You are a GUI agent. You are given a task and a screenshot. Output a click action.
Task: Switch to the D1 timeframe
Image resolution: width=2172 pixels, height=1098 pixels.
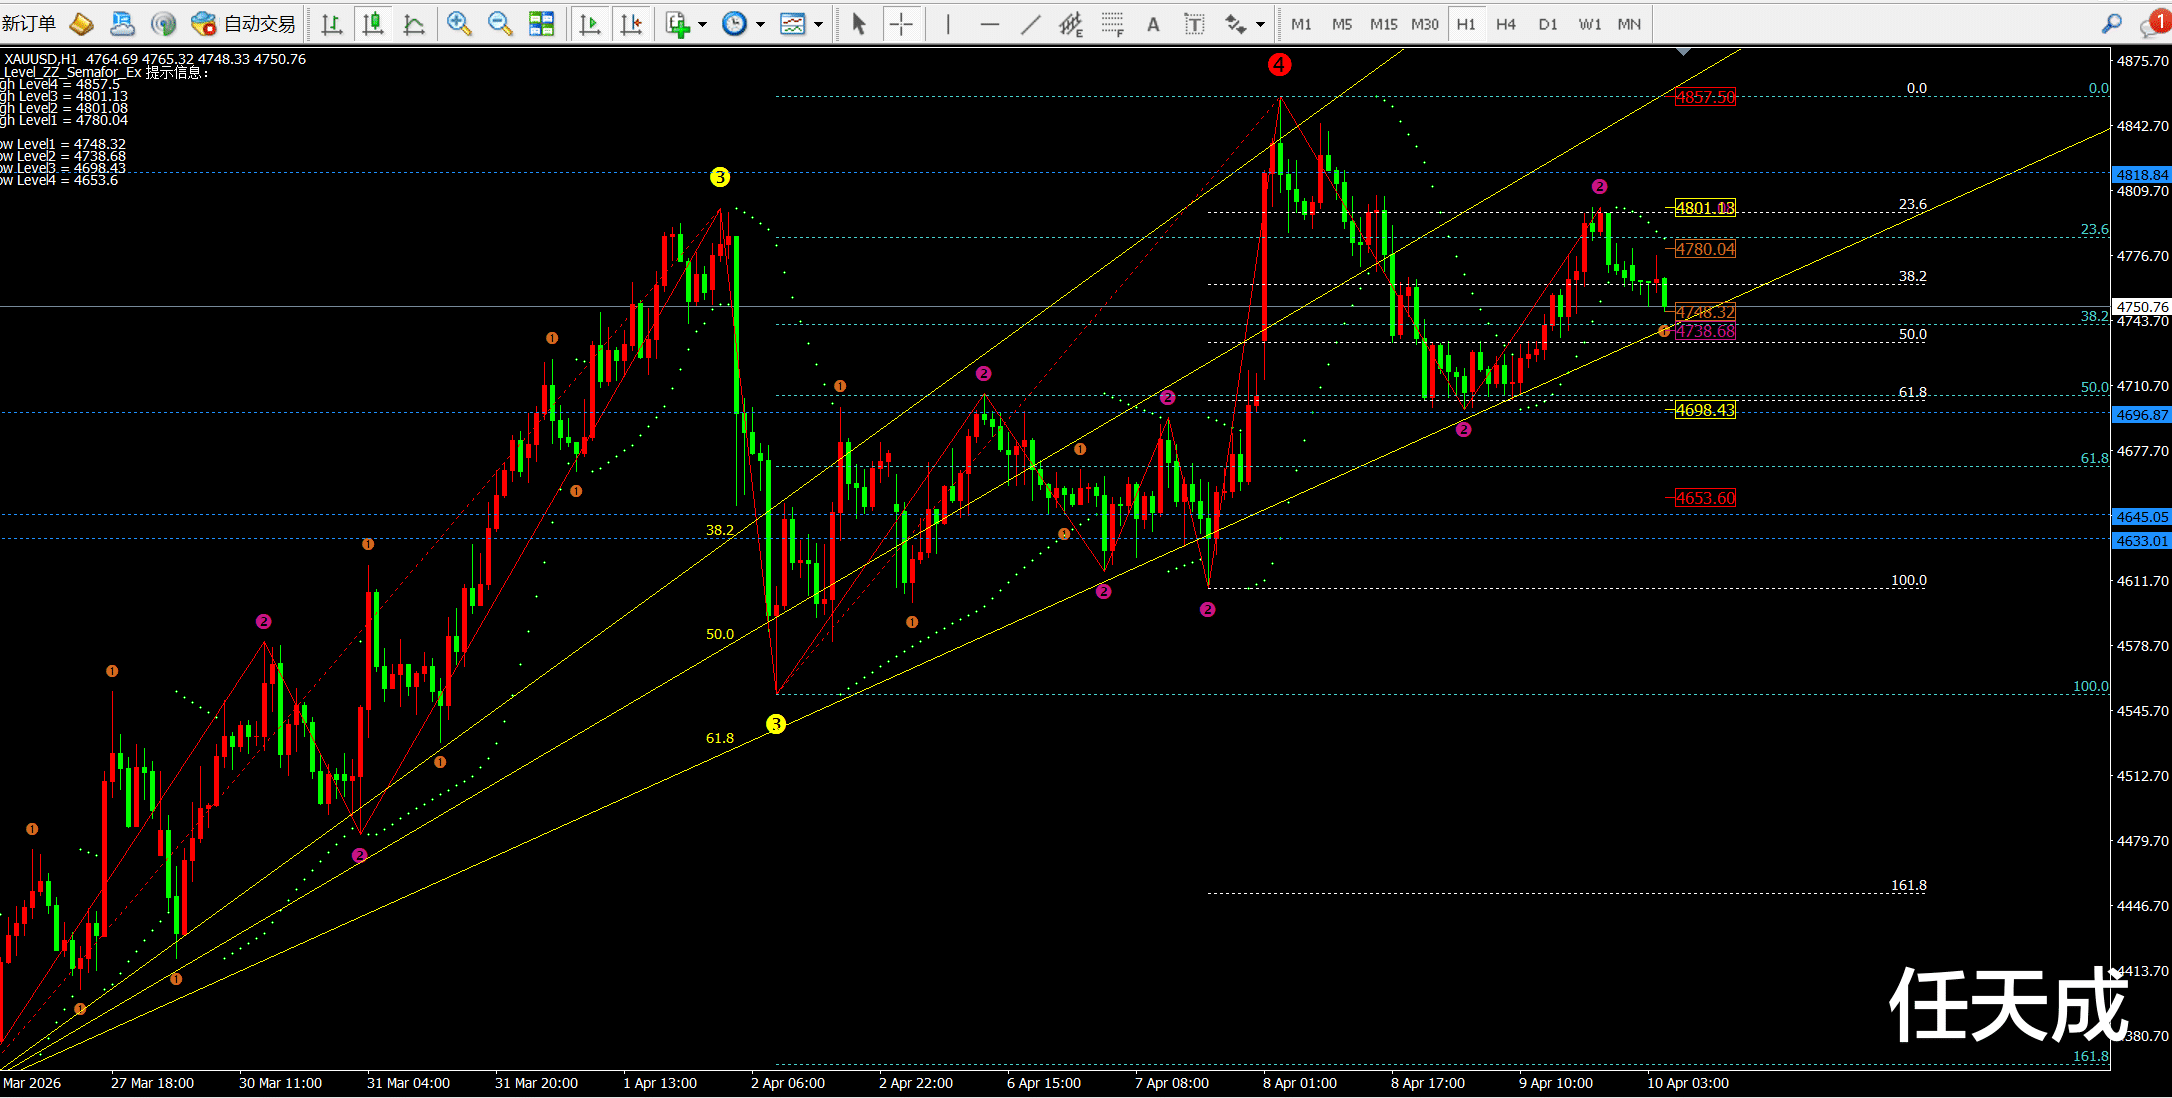[1548, 24]
